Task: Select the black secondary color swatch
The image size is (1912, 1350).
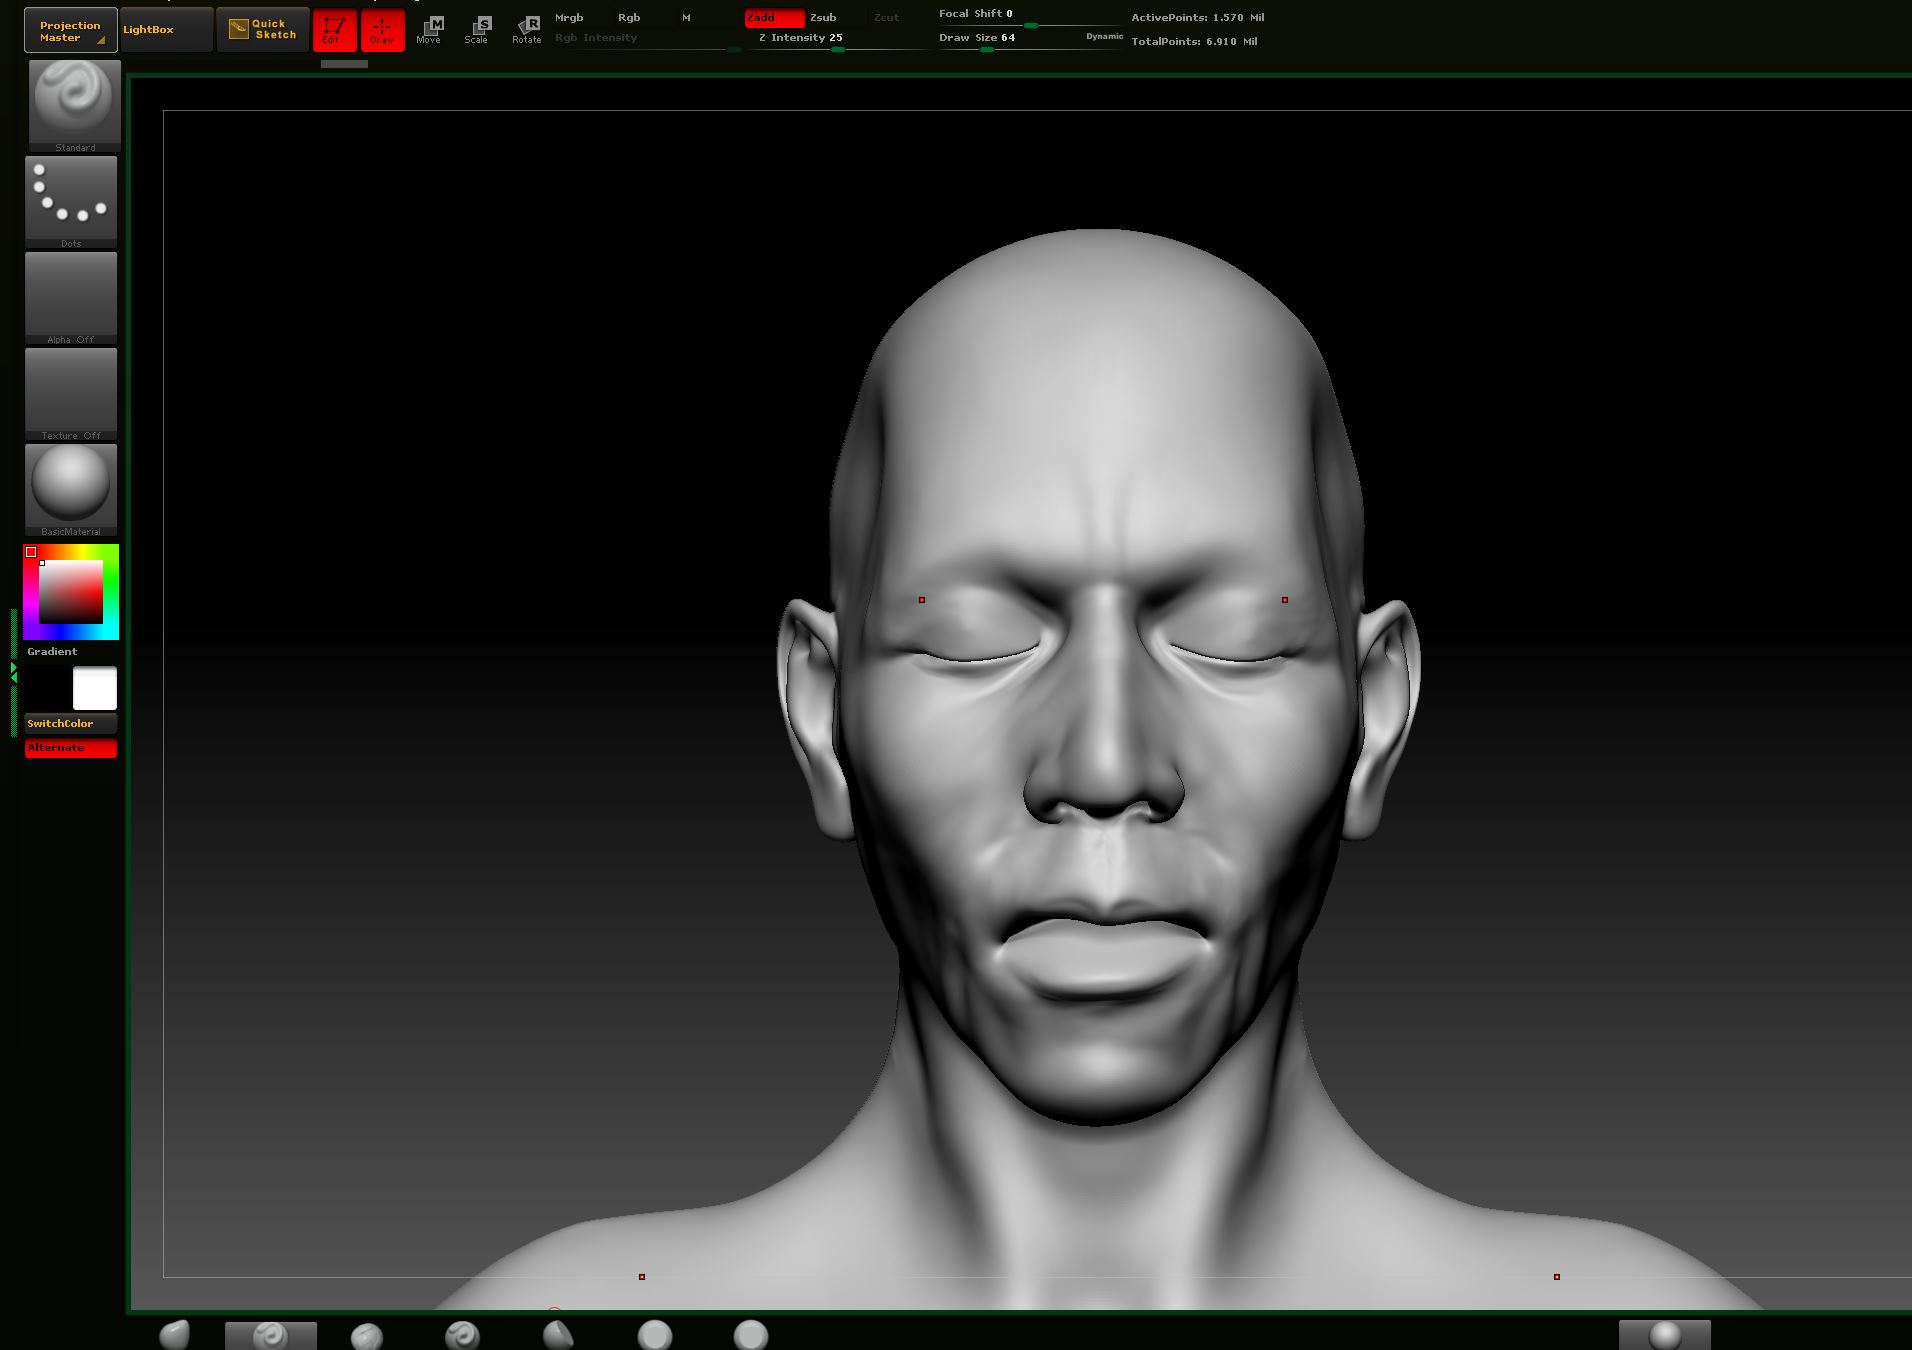Action: [x=48, y=688]
